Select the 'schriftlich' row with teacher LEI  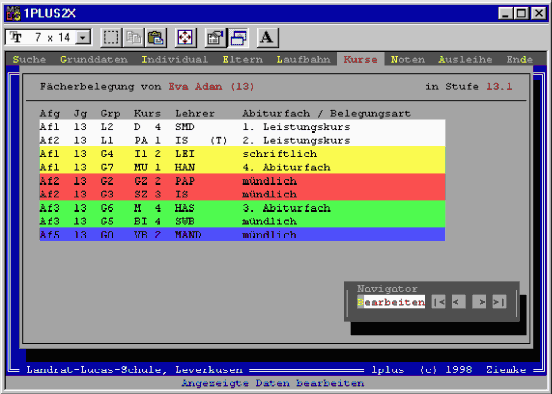coord(242,154)
